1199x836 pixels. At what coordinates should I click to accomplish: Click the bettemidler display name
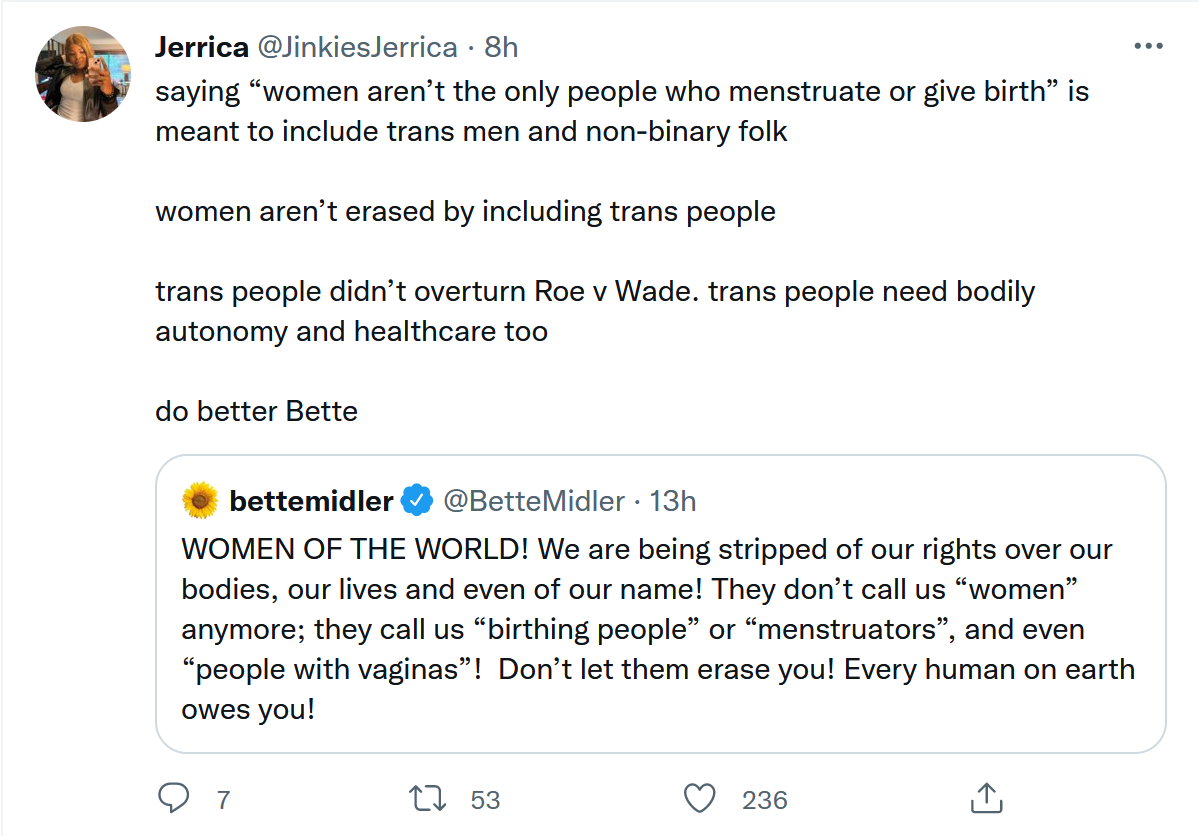tap(311, 501)
